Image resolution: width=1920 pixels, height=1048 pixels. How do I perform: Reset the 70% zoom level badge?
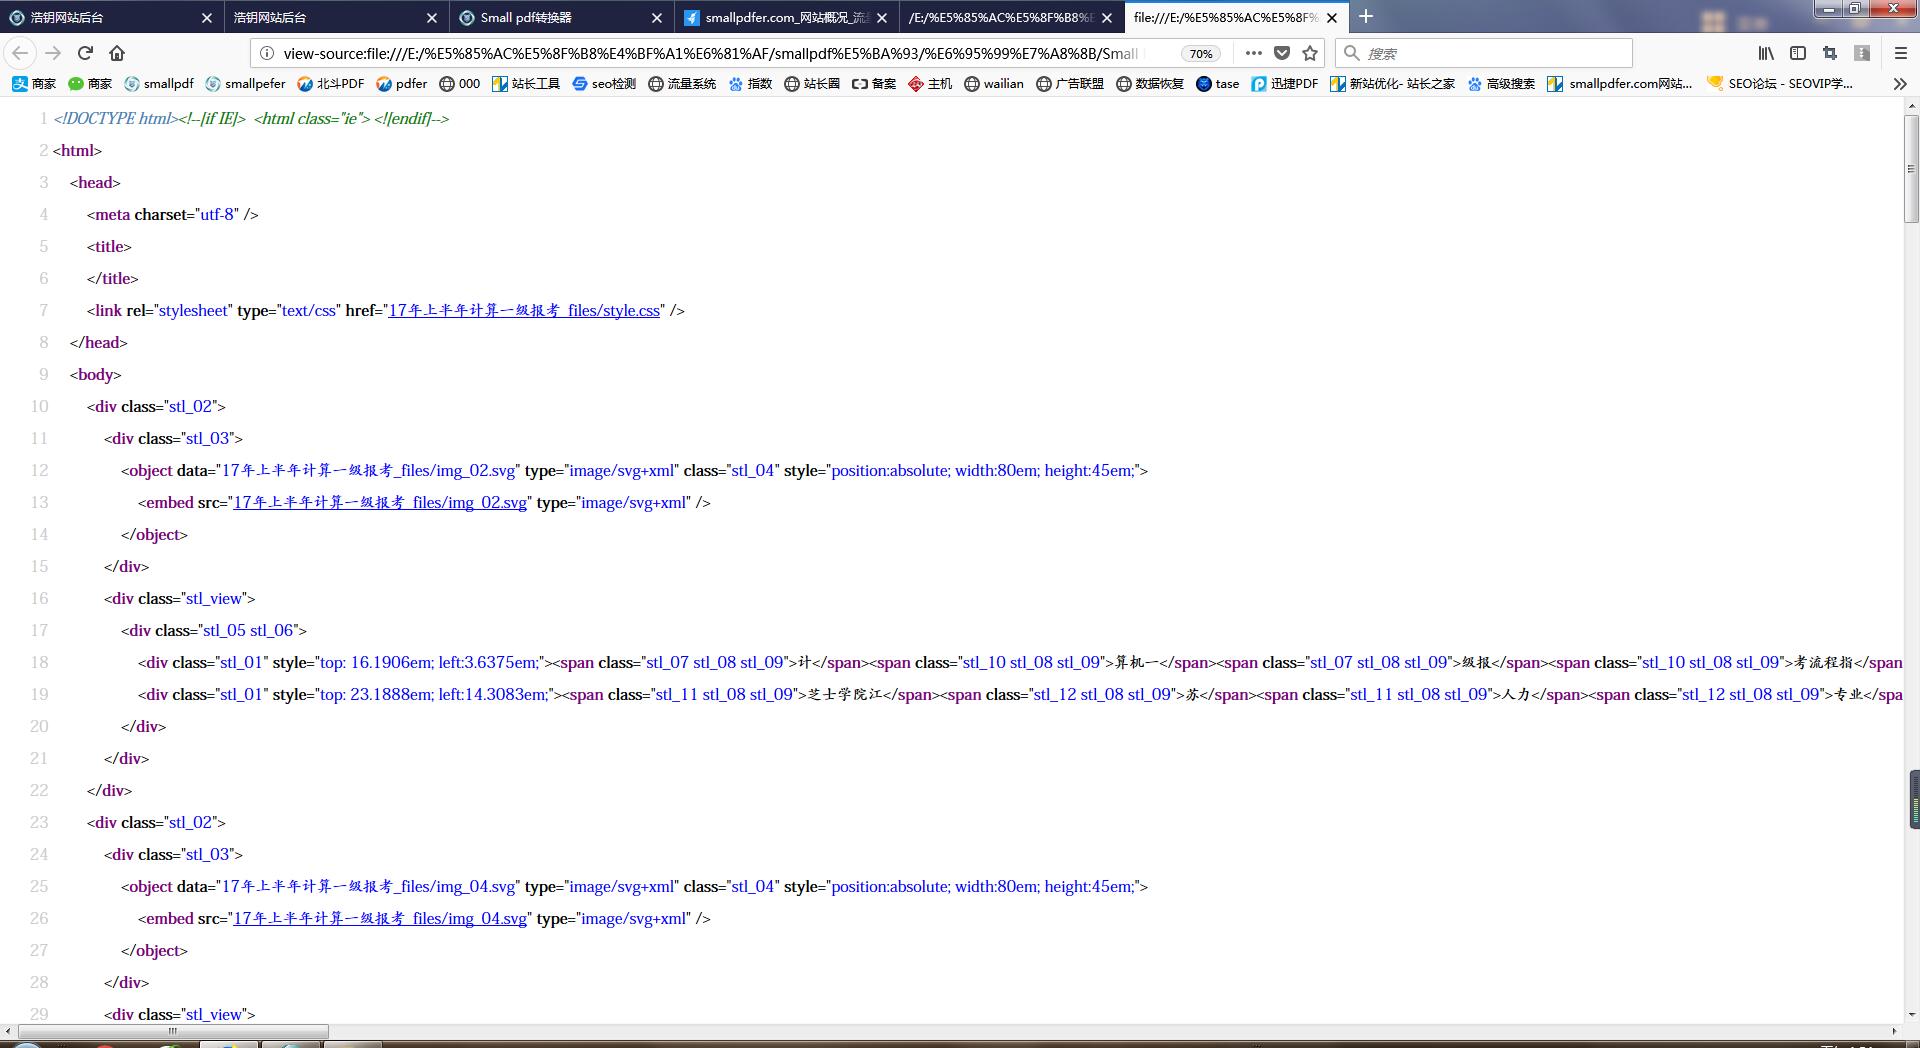1201,54
